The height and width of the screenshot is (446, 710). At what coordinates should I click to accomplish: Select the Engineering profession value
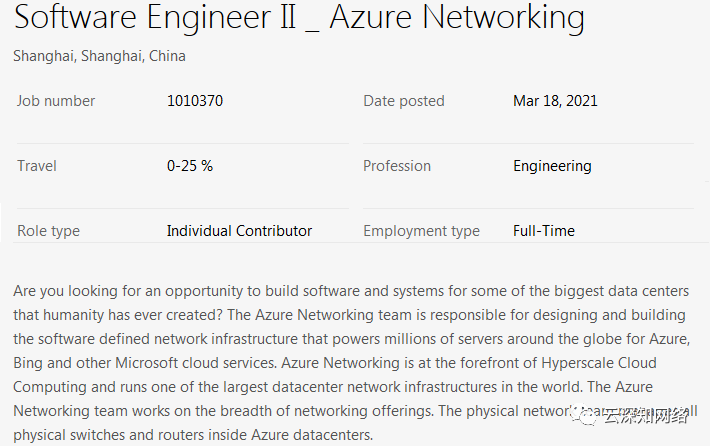[552, 166]
